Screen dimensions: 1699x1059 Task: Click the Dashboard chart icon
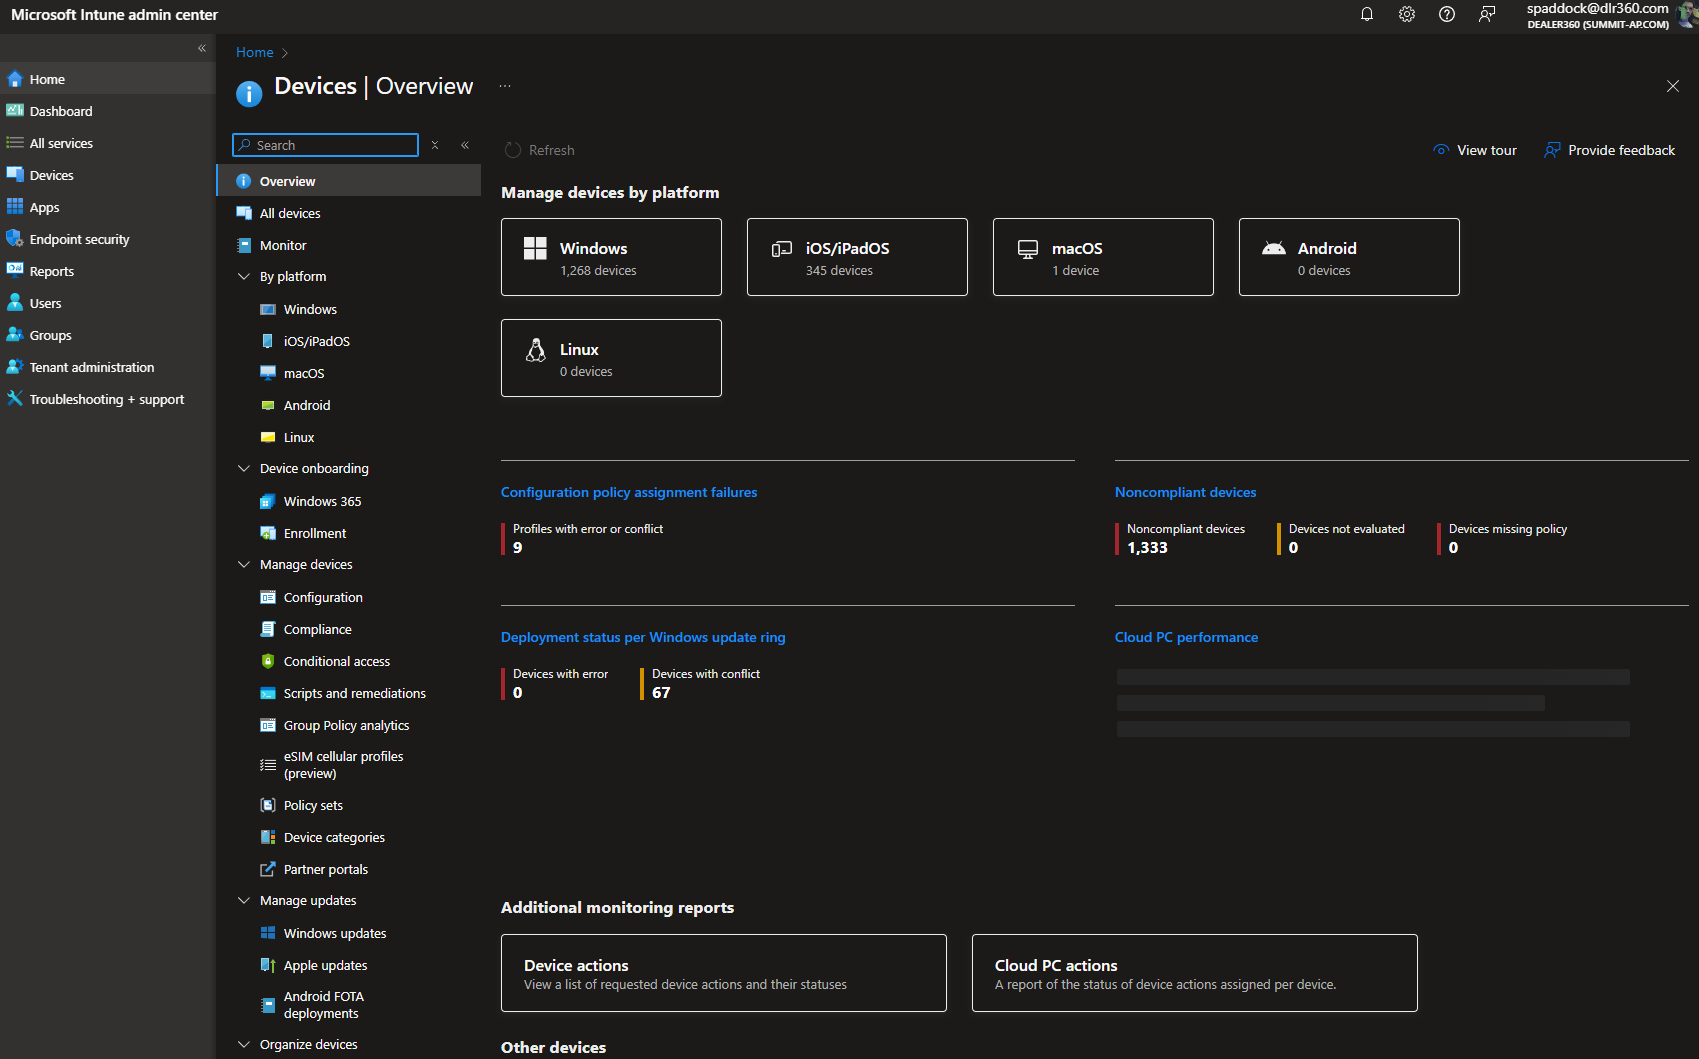pos(15,111)
